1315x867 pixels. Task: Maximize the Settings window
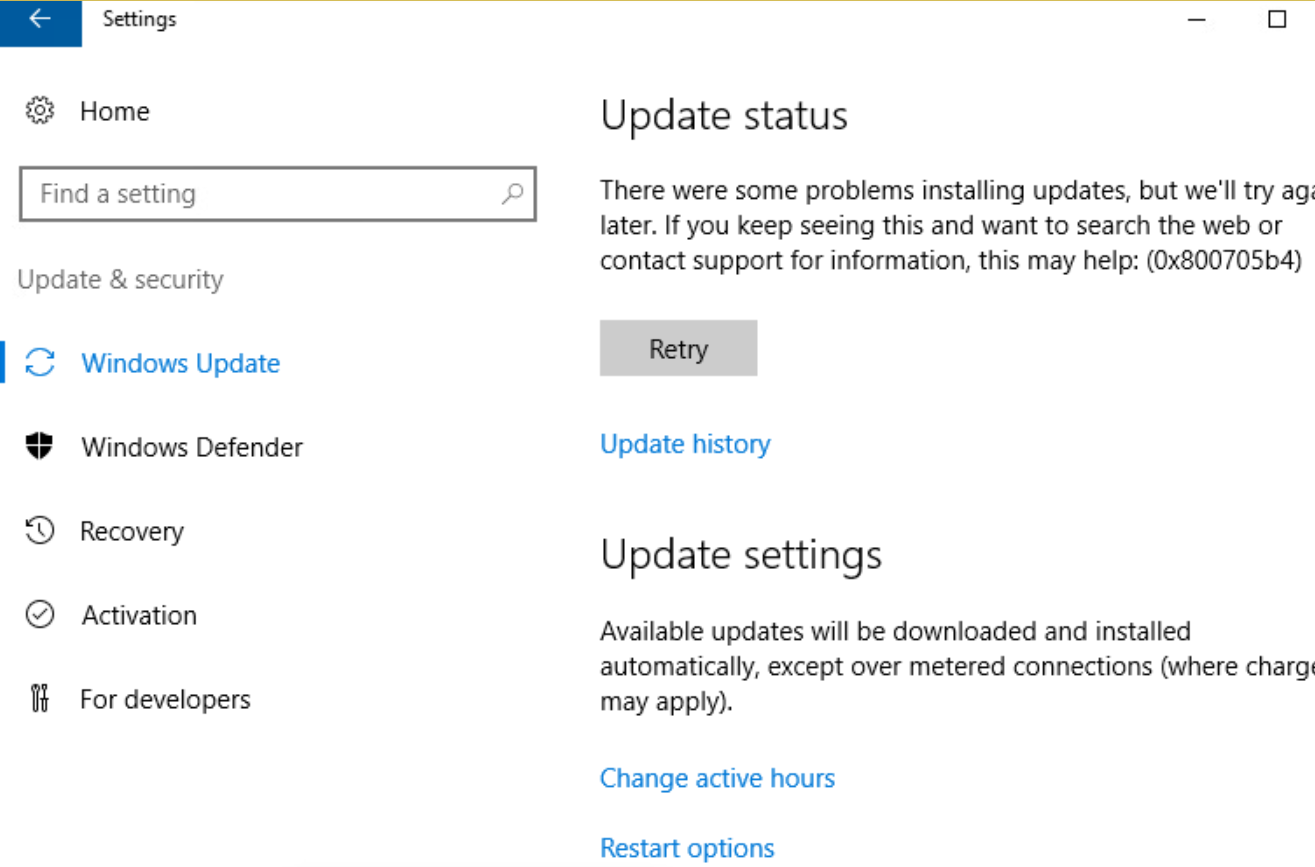click(x=1277, y=19)
